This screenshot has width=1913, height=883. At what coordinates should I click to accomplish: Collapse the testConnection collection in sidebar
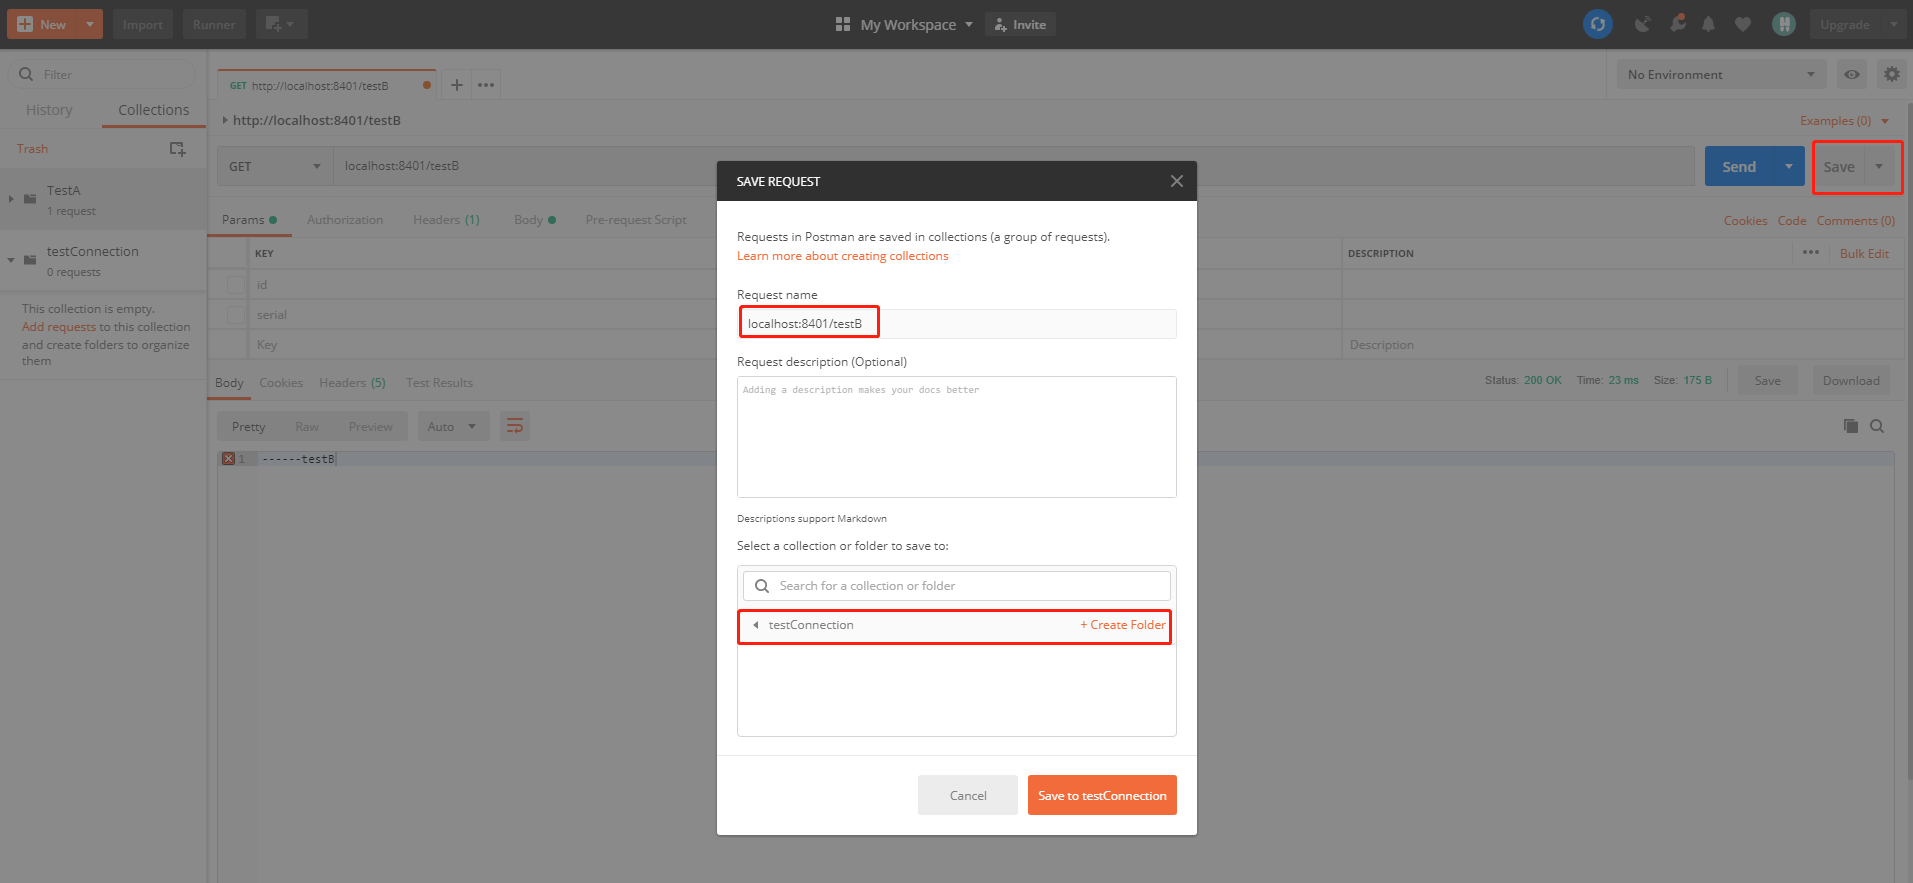[11, 260]
